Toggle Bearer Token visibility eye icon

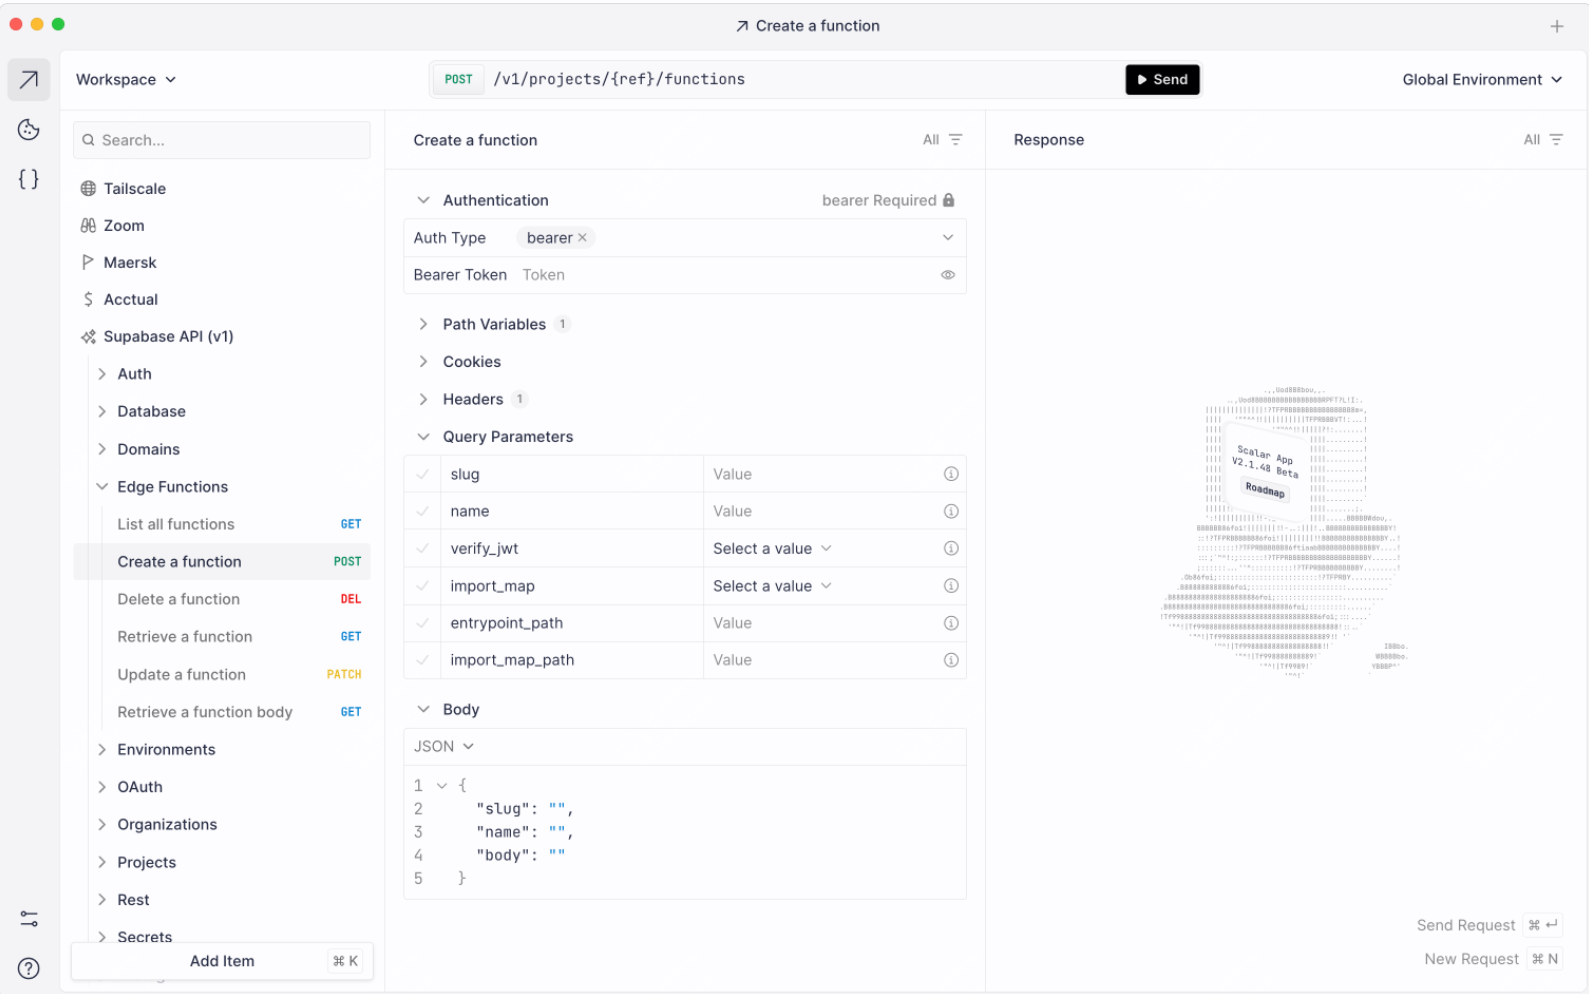coord(947,275)
